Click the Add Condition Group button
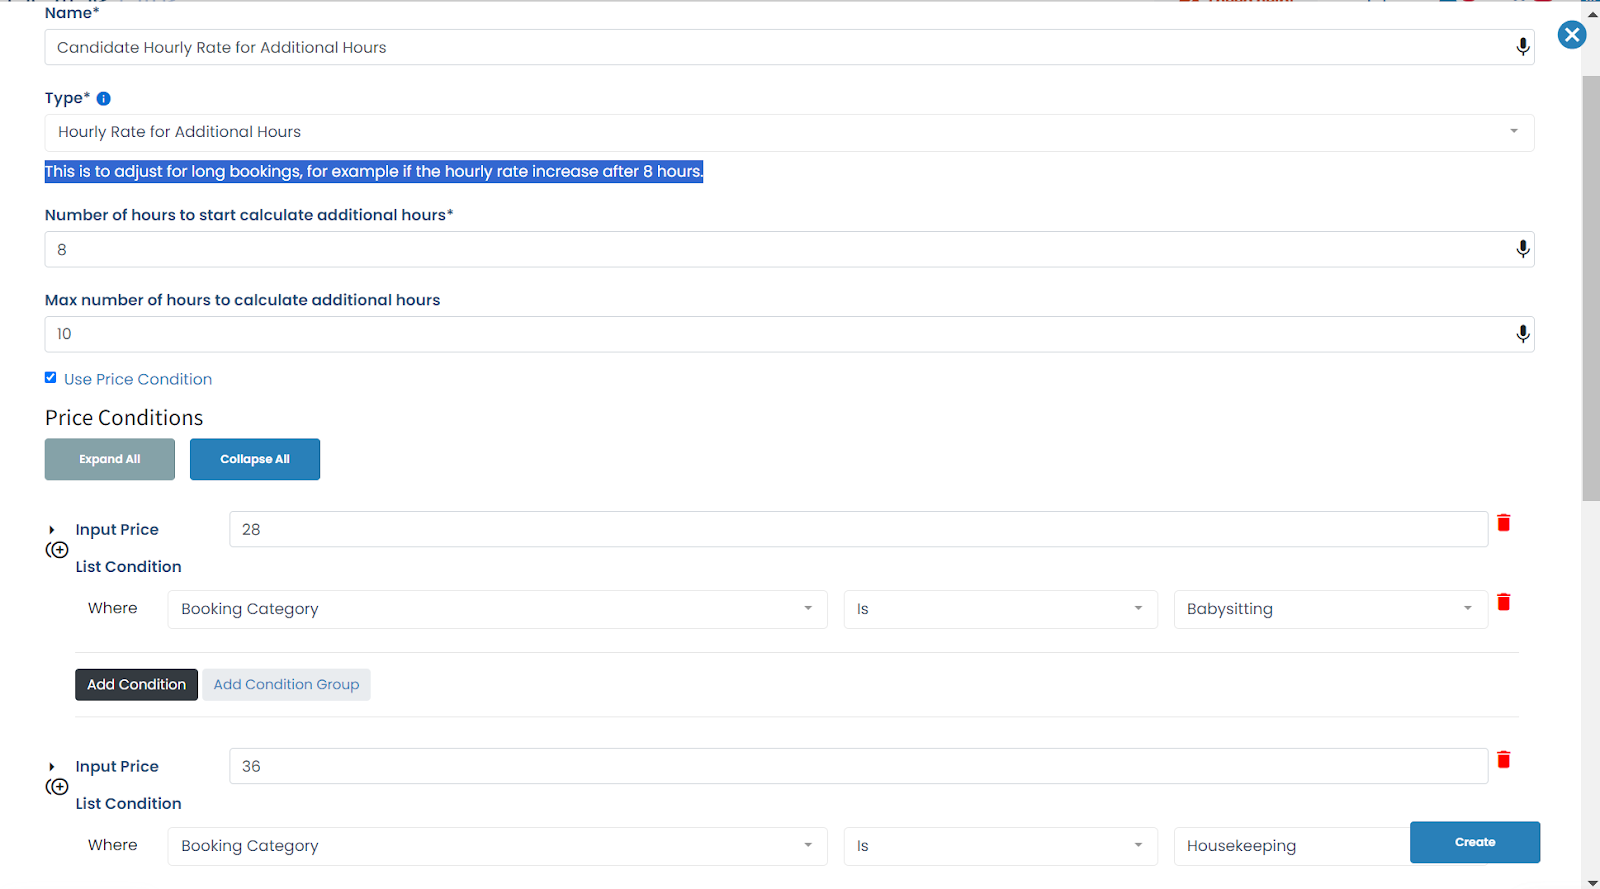 click(x=286, y=685)
